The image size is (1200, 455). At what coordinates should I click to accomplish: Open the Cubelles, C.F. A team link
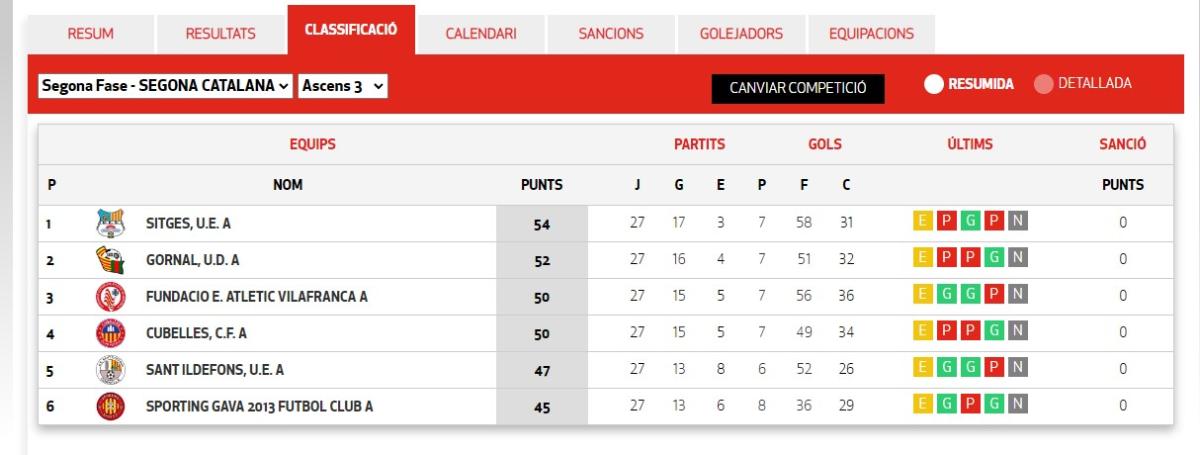[x=196, y=333]
